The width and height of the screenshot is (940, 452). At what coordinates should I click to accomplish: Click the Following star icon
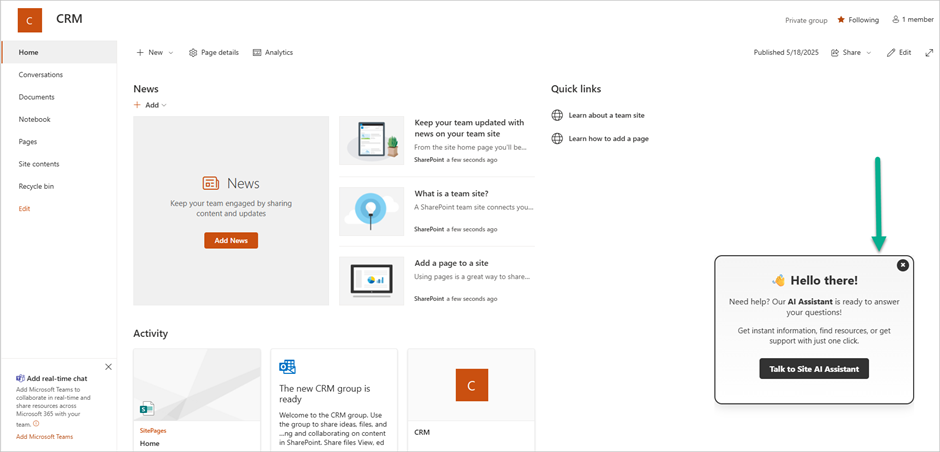coord(841,20)
